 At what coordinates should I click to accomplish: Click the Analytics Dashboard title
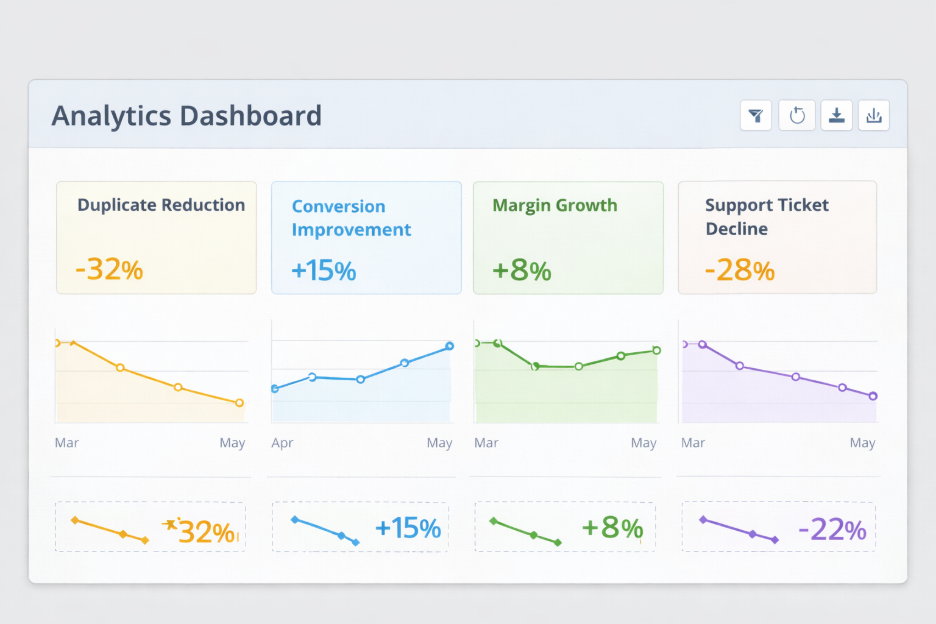187,116
